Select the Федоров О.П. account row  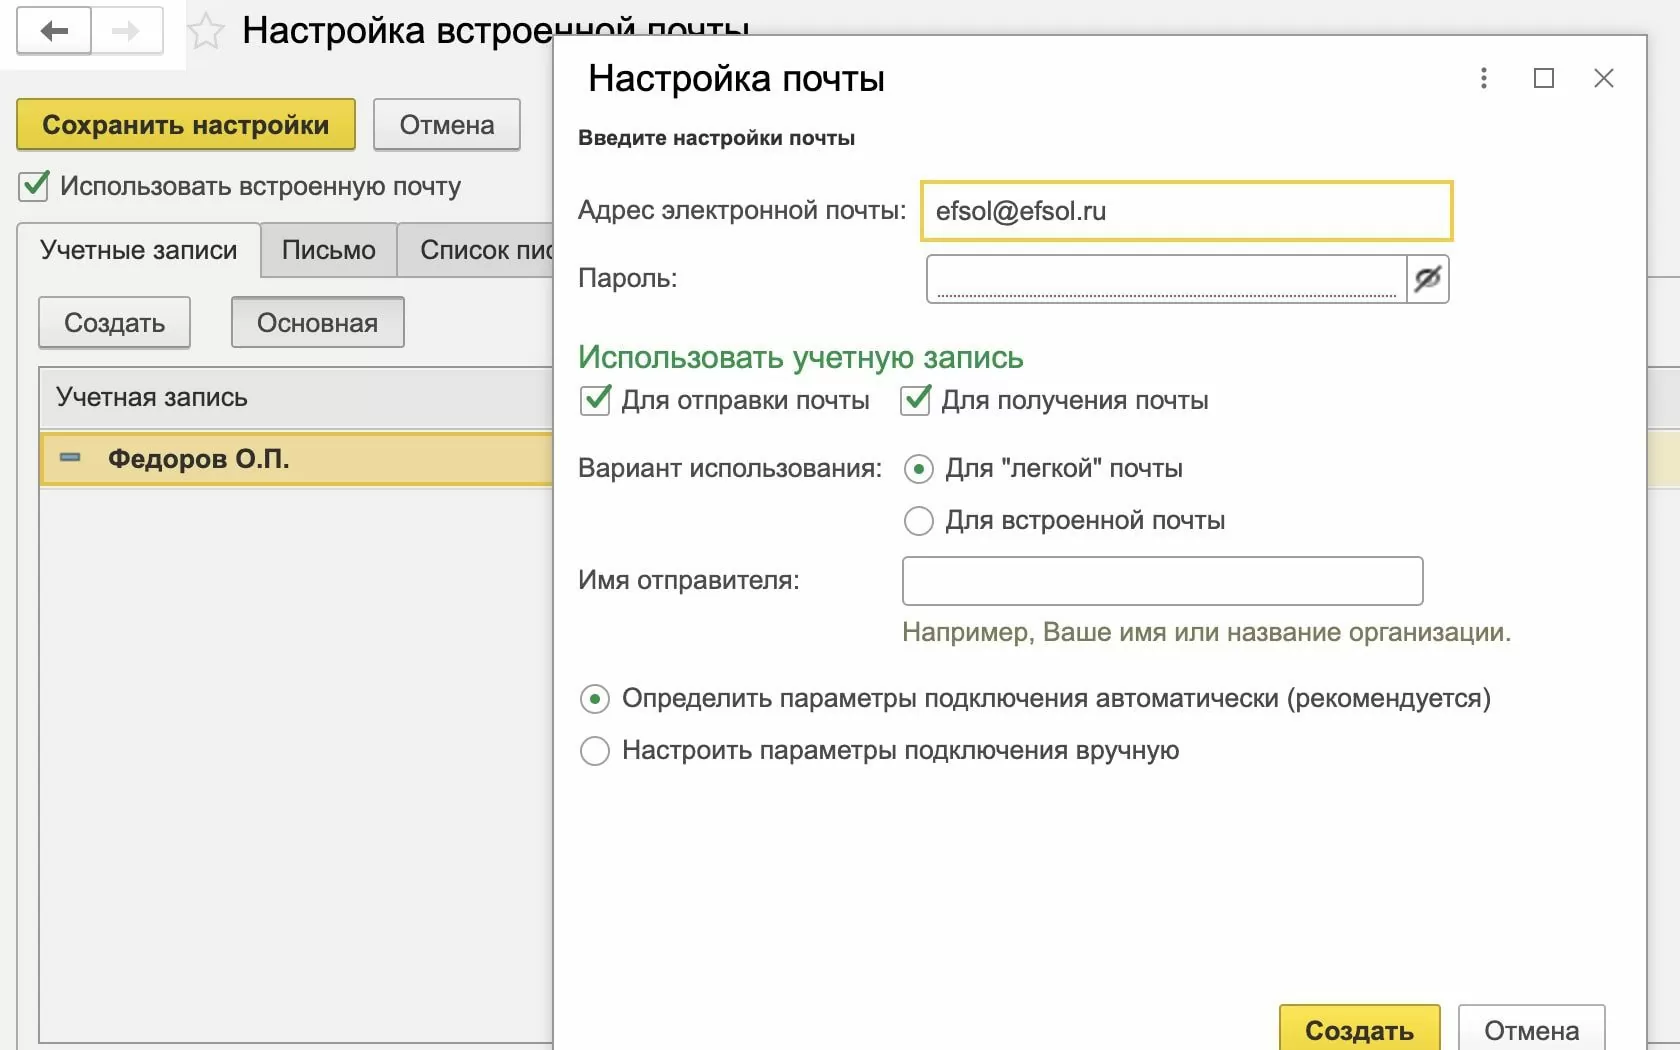(296, 458)
